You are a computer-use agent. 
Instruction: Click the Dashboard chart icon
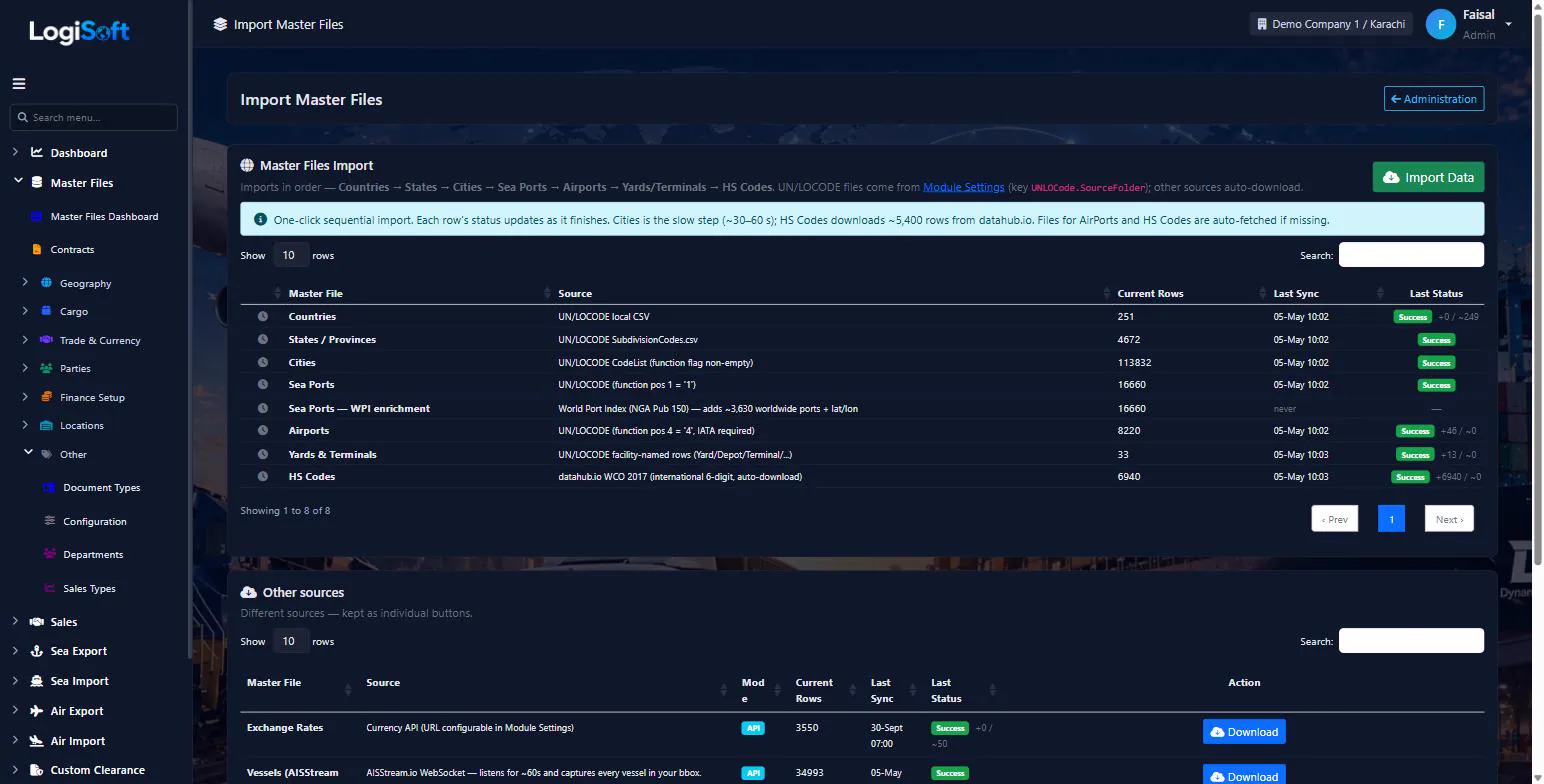pos(37,153)
